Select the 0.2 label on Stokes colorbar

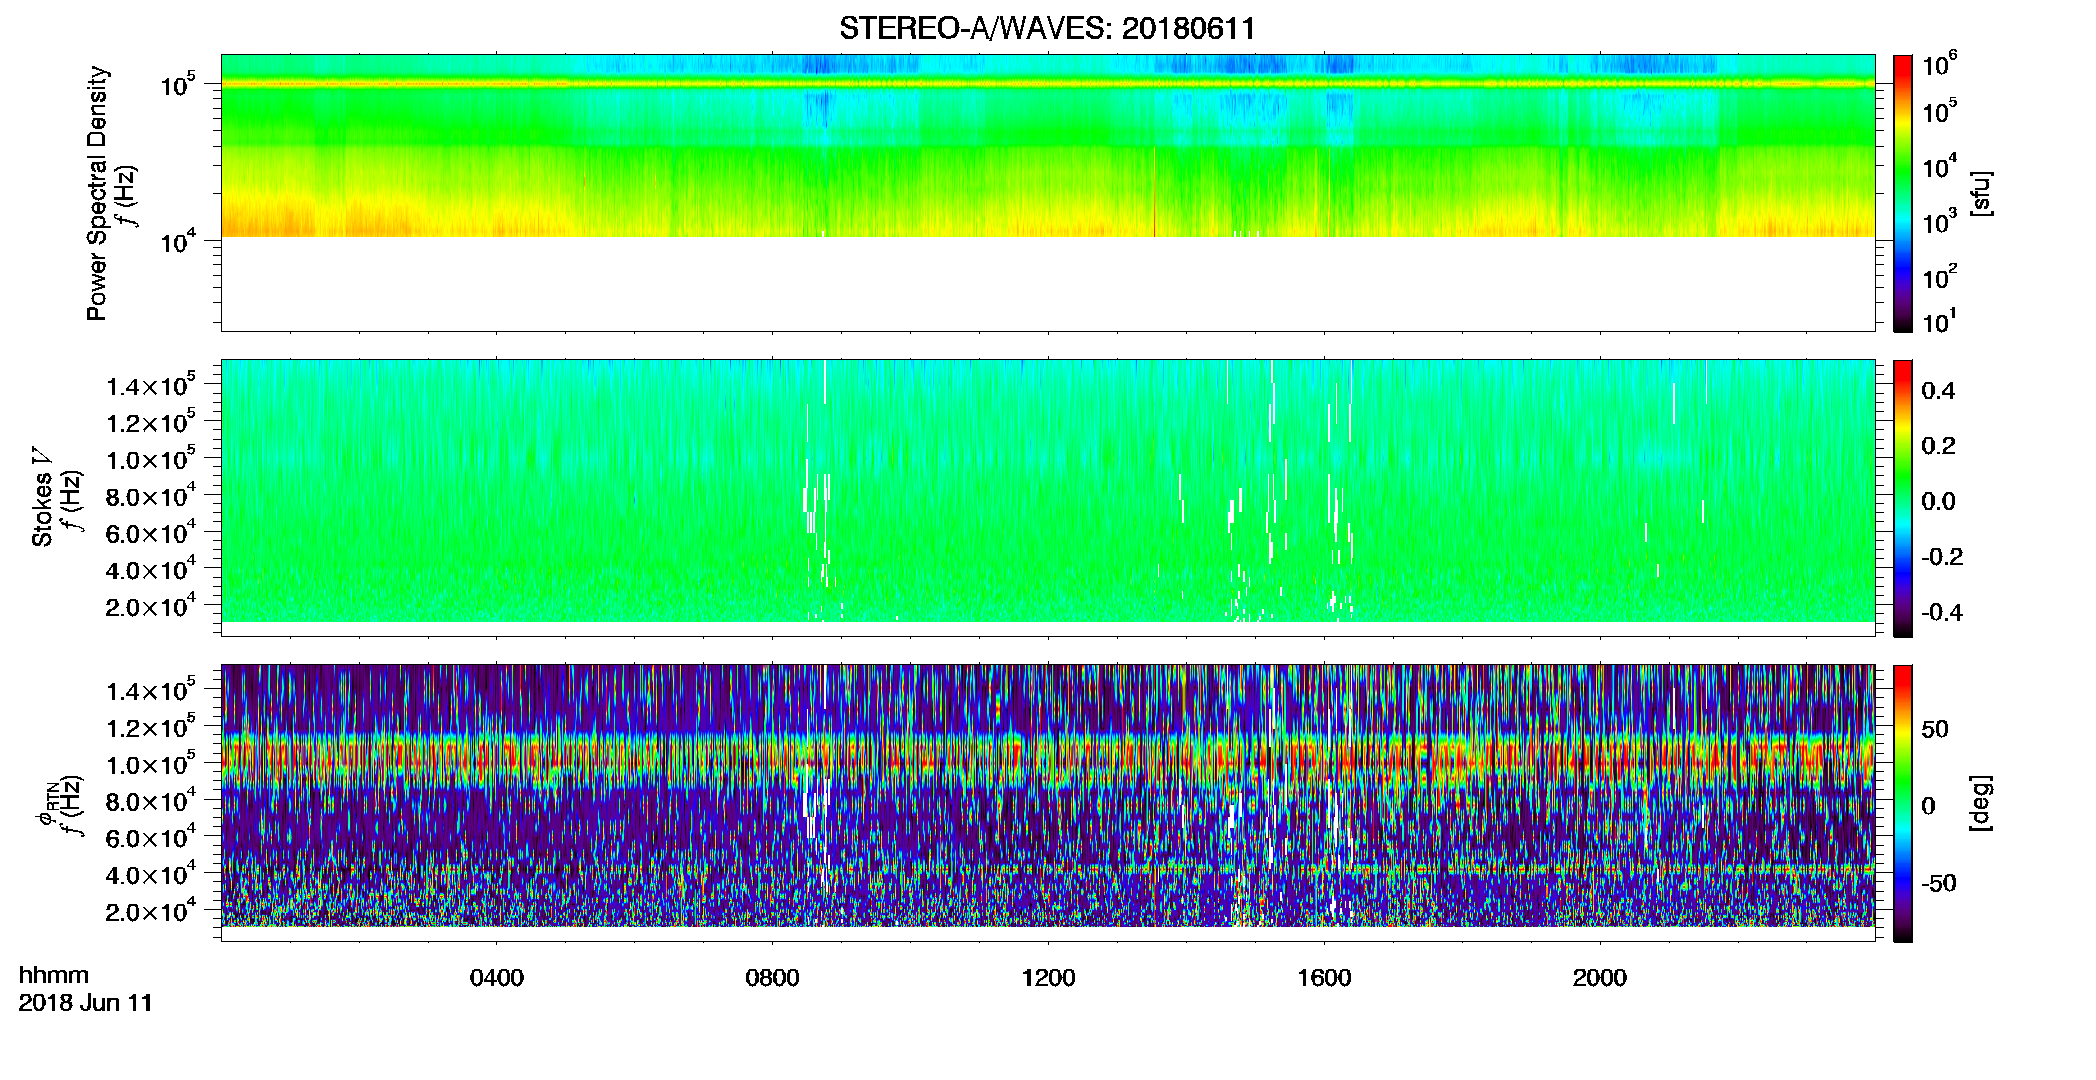pos(1938,446)
